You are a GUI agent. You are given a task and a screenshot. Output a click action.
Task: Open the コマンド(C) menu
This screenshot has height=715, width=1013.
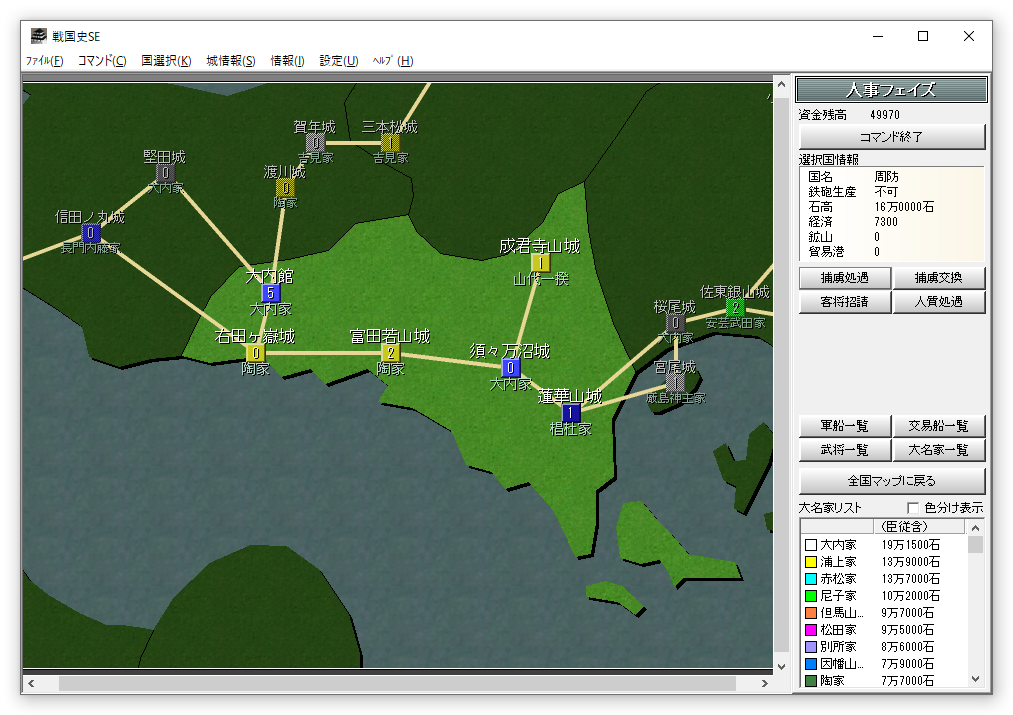[x=102, y=61]
